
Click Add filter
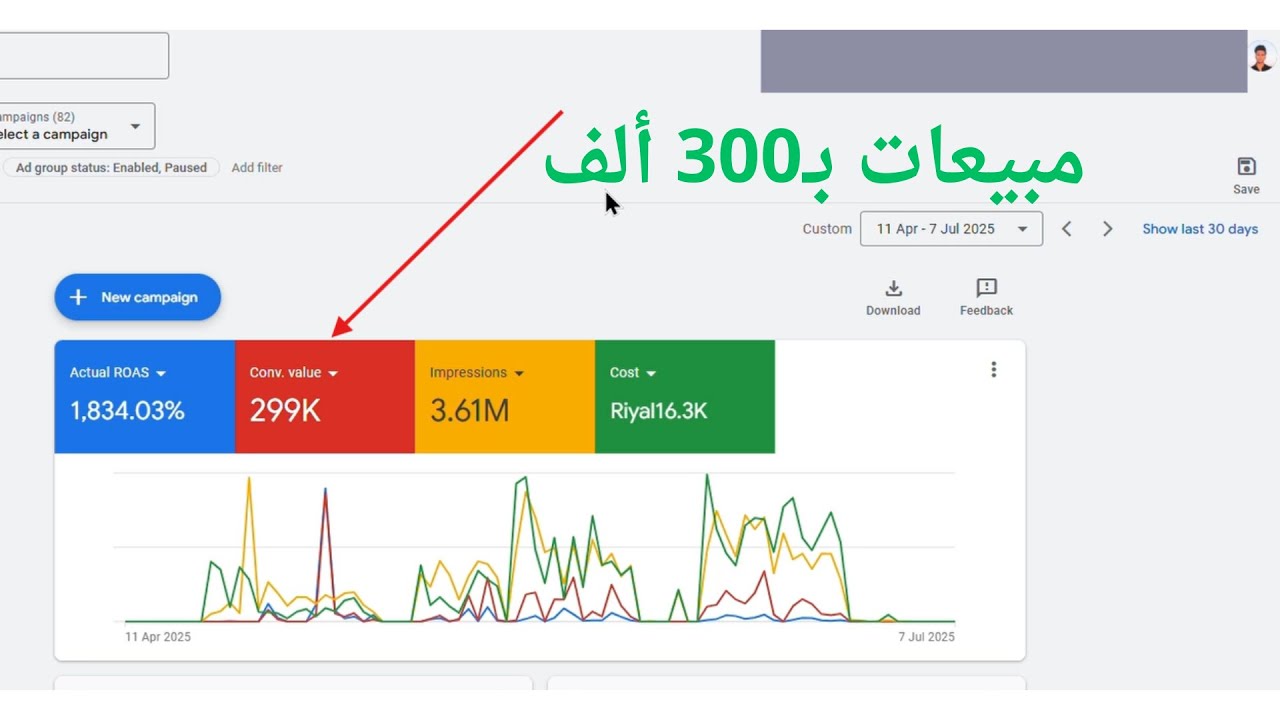point(257,168)
